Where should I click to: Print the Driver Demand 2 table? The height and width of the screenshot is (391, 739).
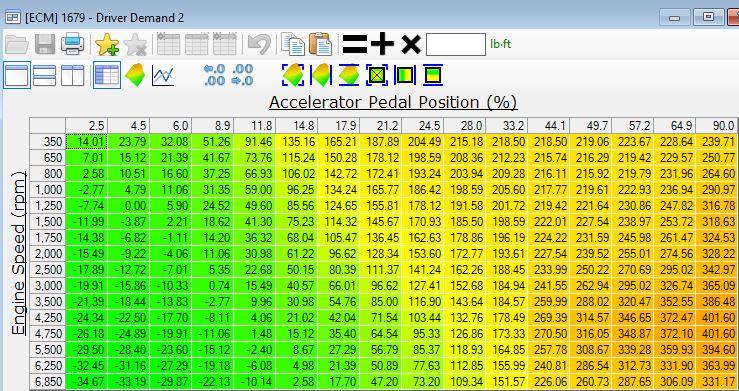tap(73, 44)
